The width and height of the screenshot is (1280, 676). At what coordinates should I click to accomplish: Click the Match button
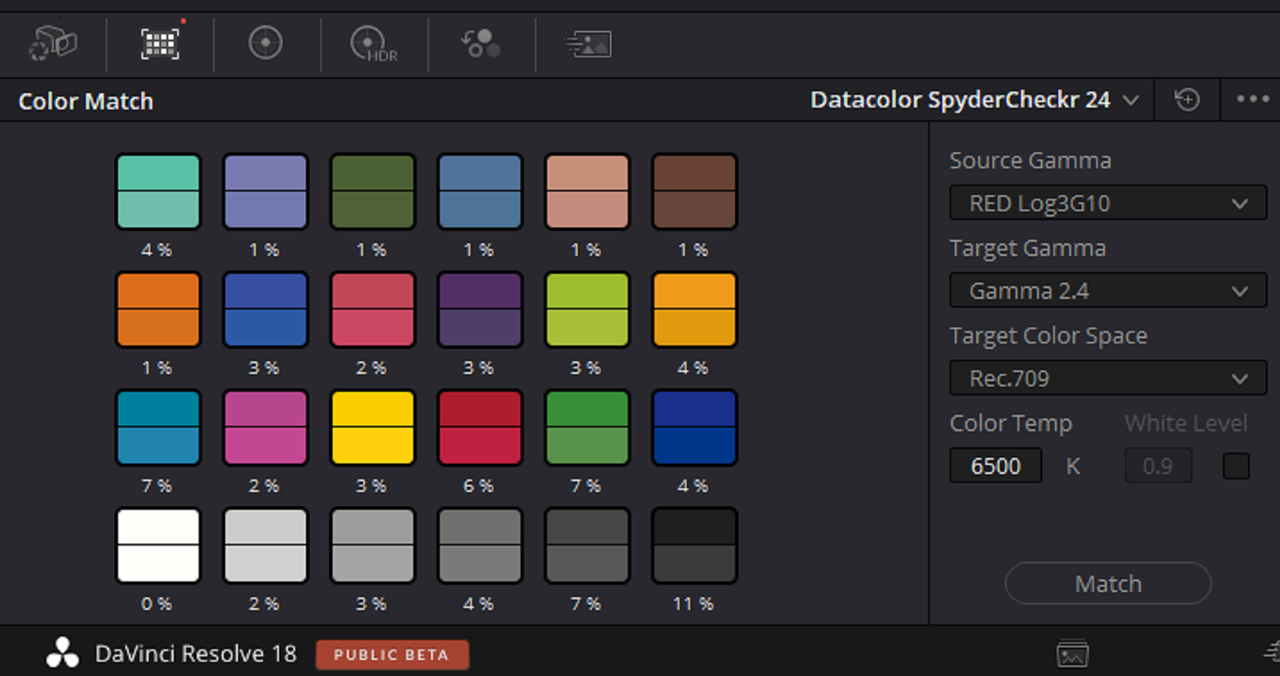pos(1108,583)
